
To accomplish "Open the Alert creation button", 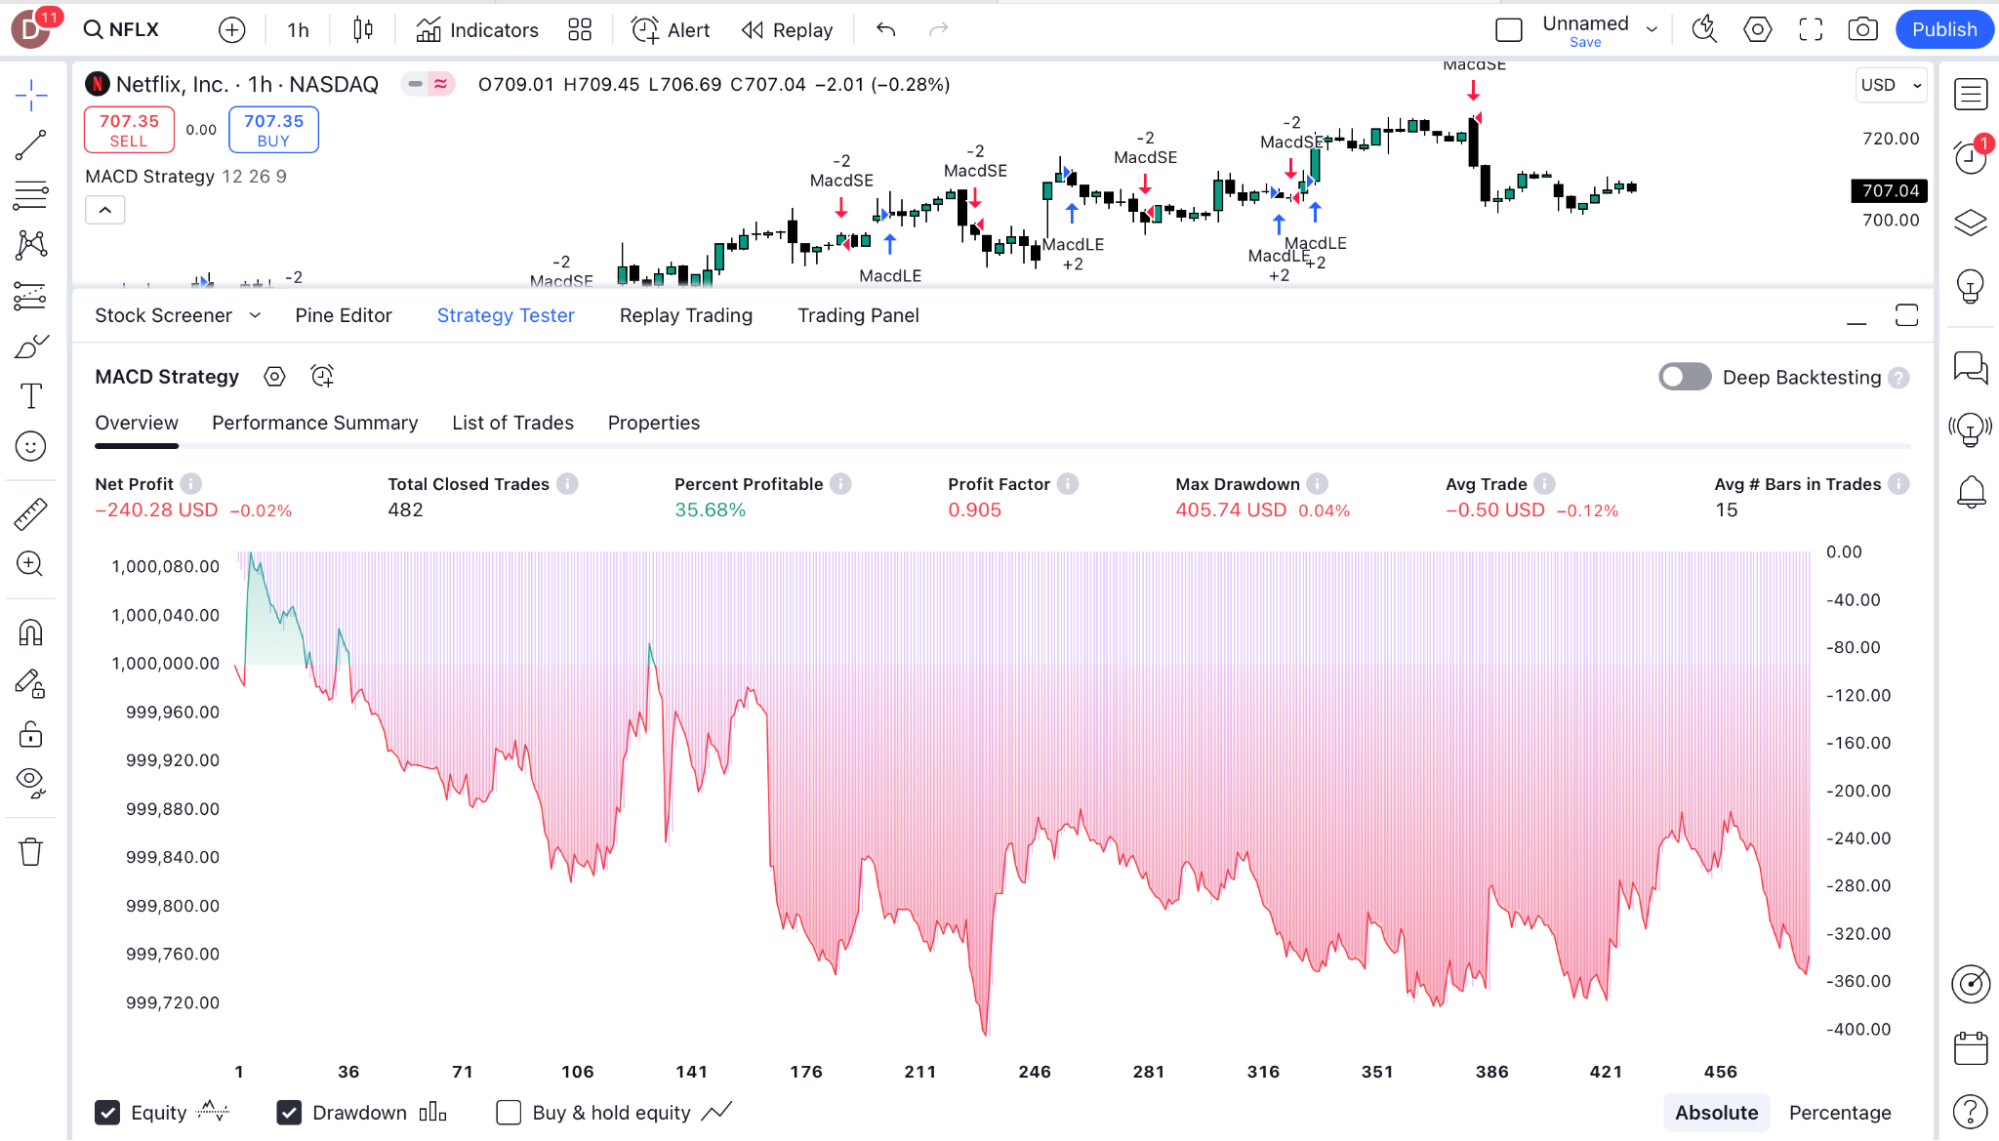I will click(671, 30).
